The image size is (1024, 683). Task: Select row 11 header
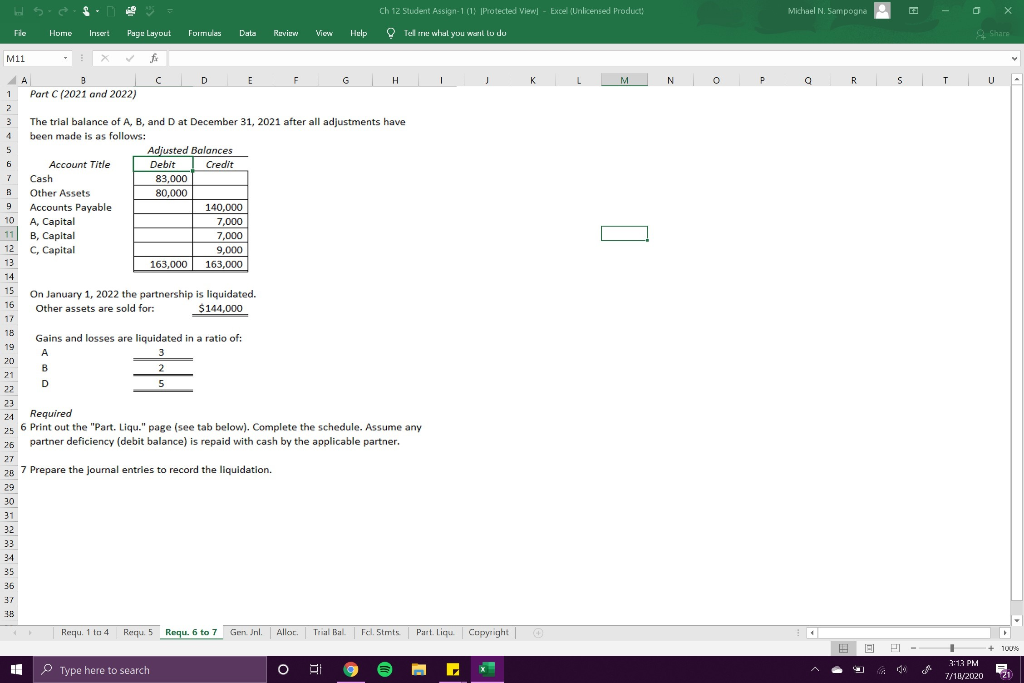(9, 235)
